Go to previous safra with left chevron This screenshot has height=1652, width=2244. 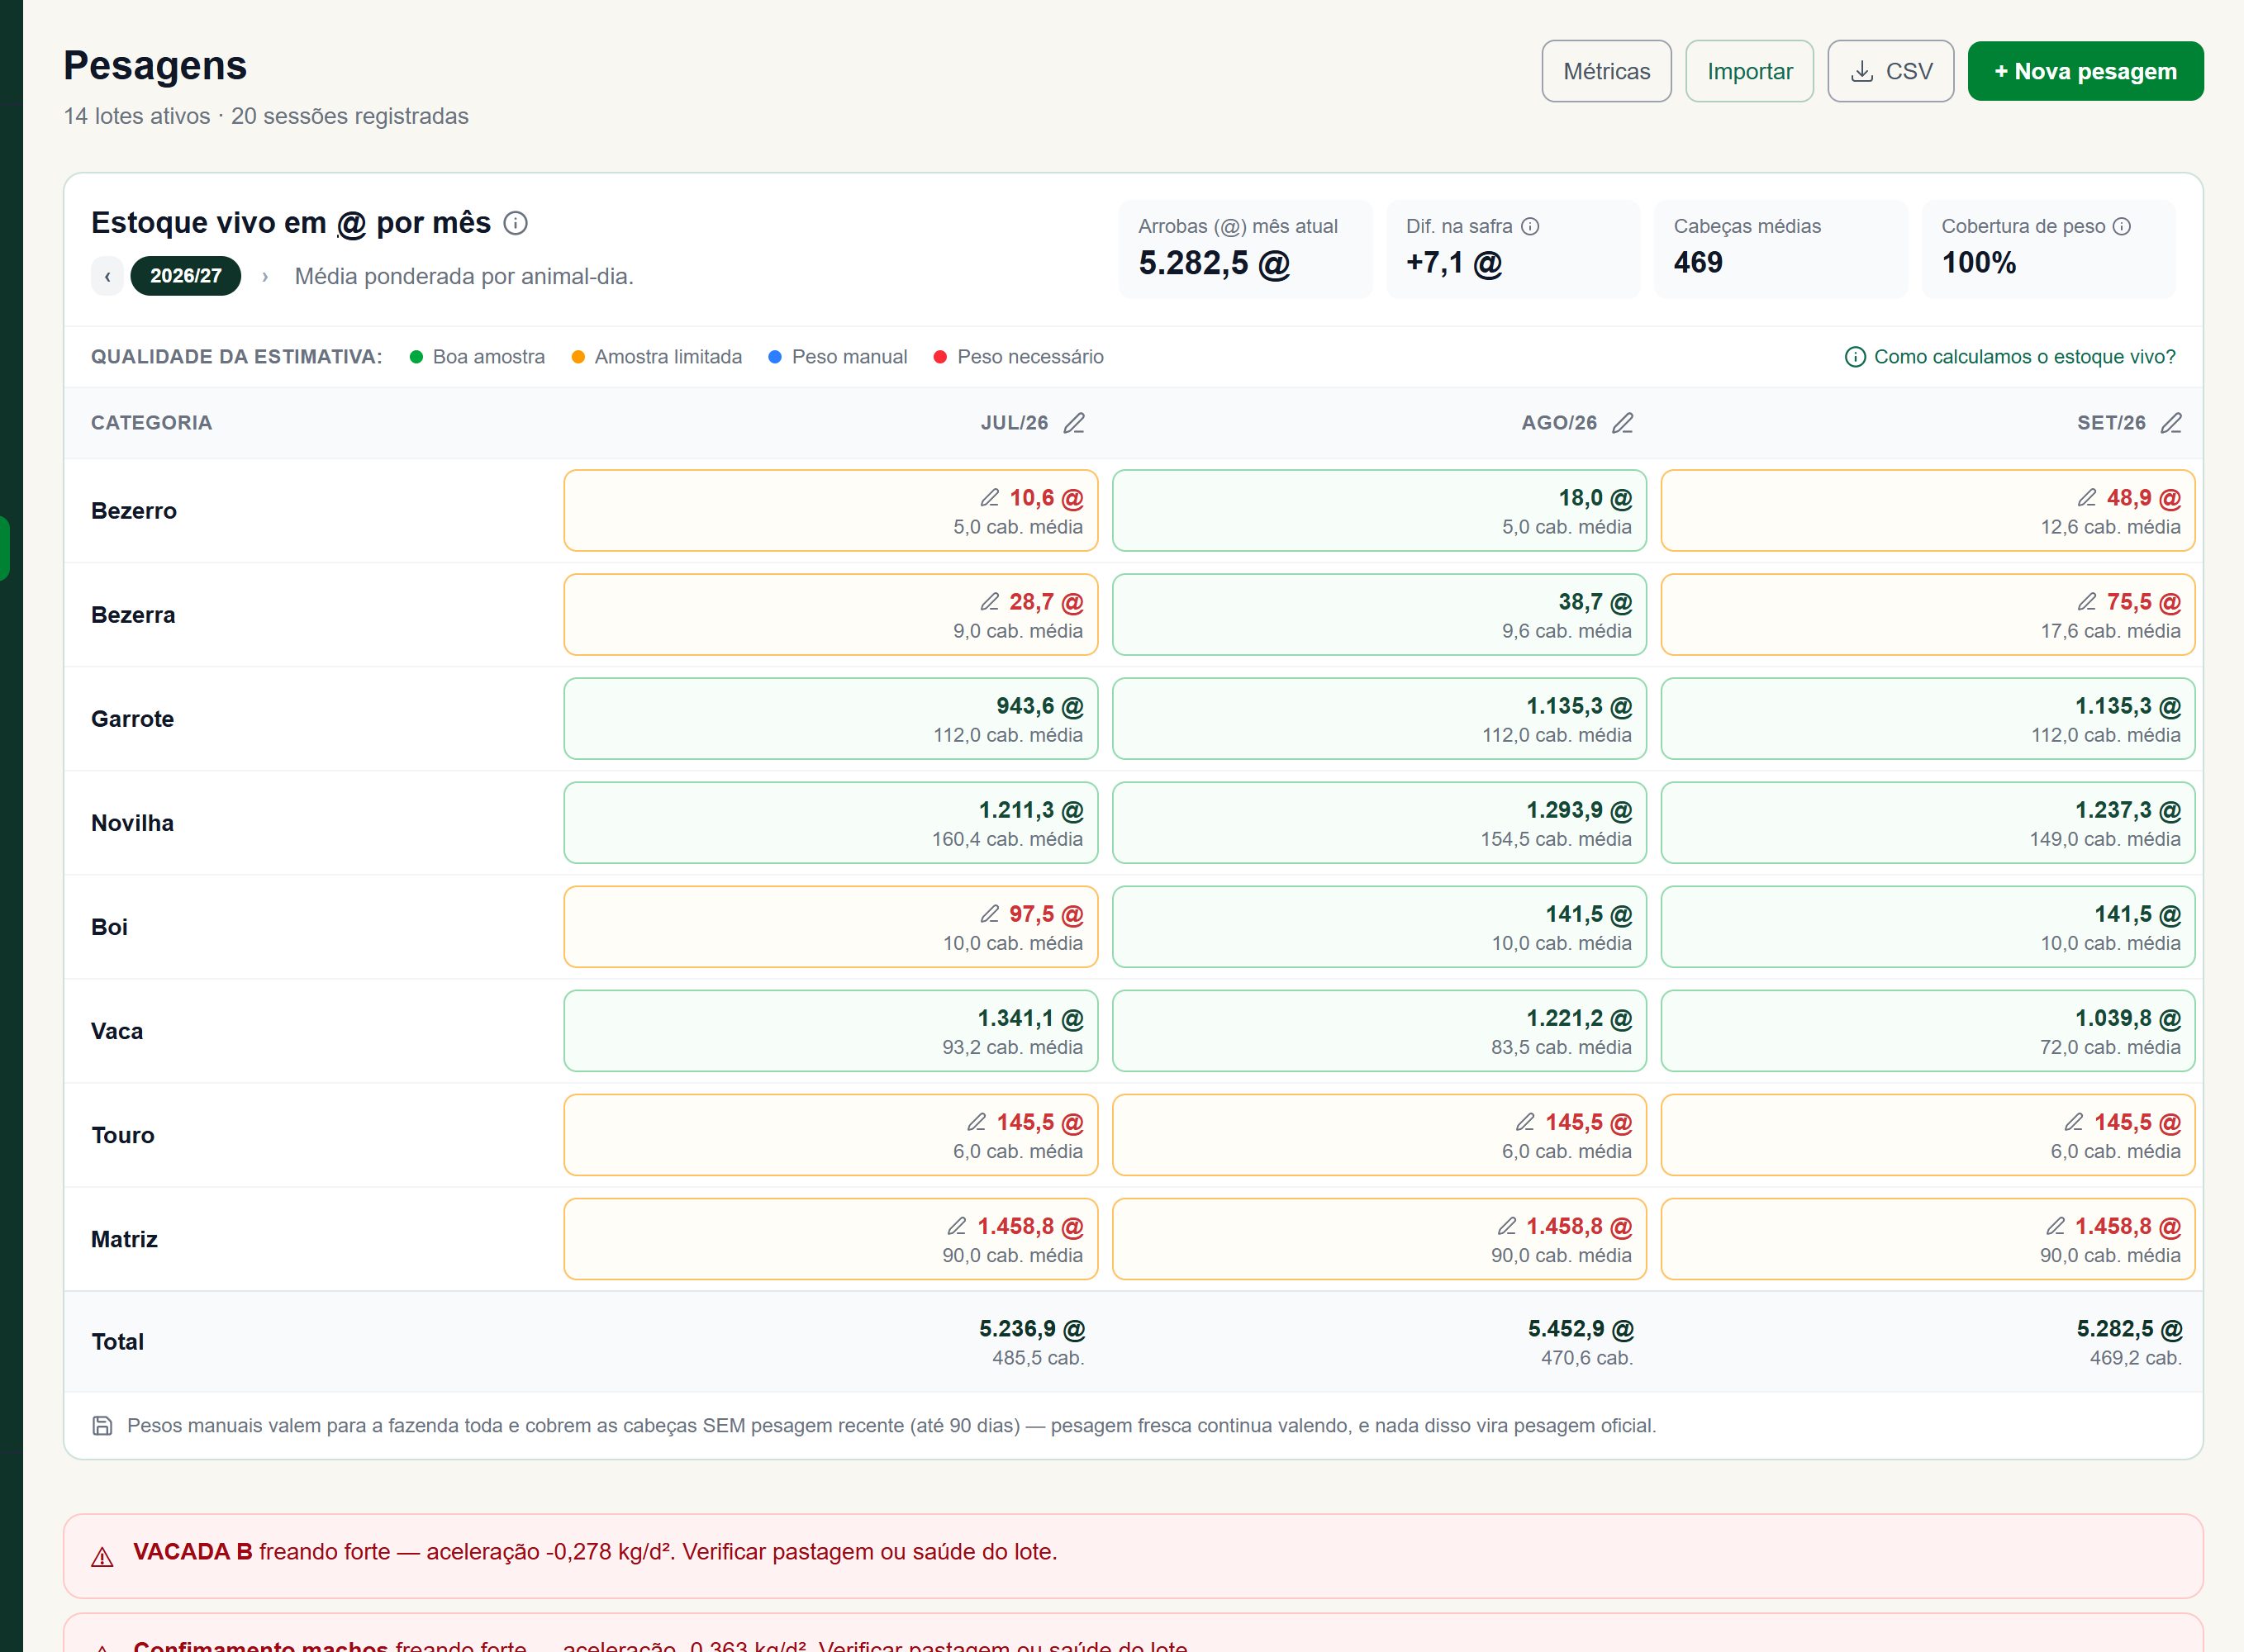108,276
